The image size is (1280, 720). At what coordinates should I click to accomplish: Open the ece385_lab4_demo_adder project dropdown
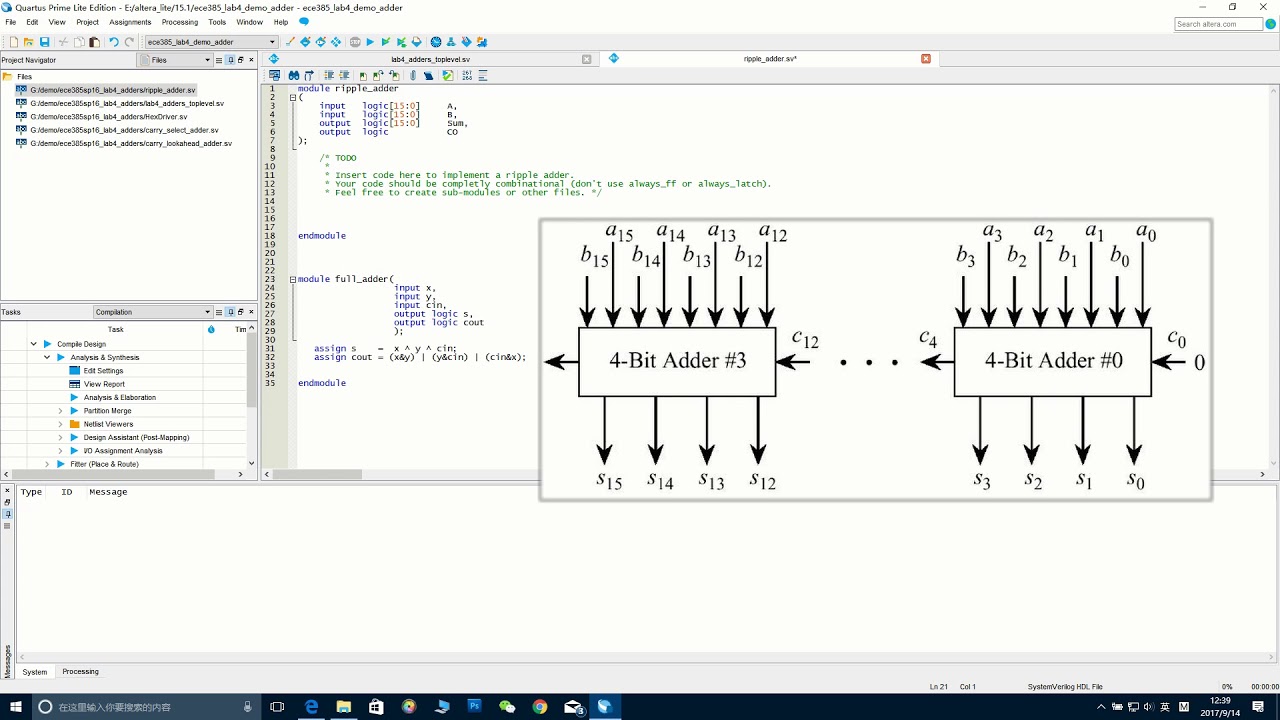211,42
